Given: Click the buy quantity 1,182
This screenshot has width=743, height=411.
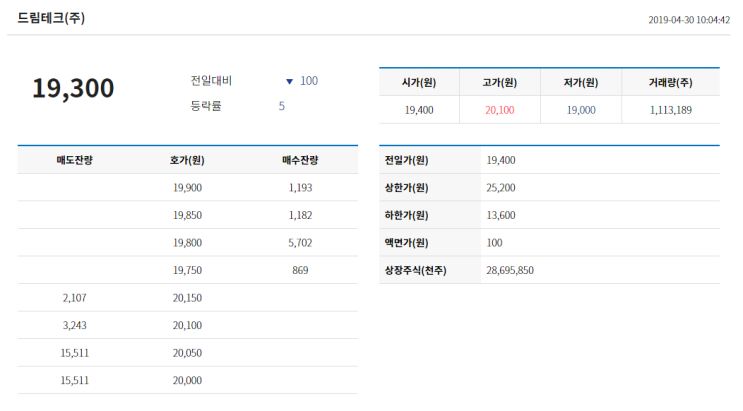Looking at the screenshot, I should coord(300,215).
